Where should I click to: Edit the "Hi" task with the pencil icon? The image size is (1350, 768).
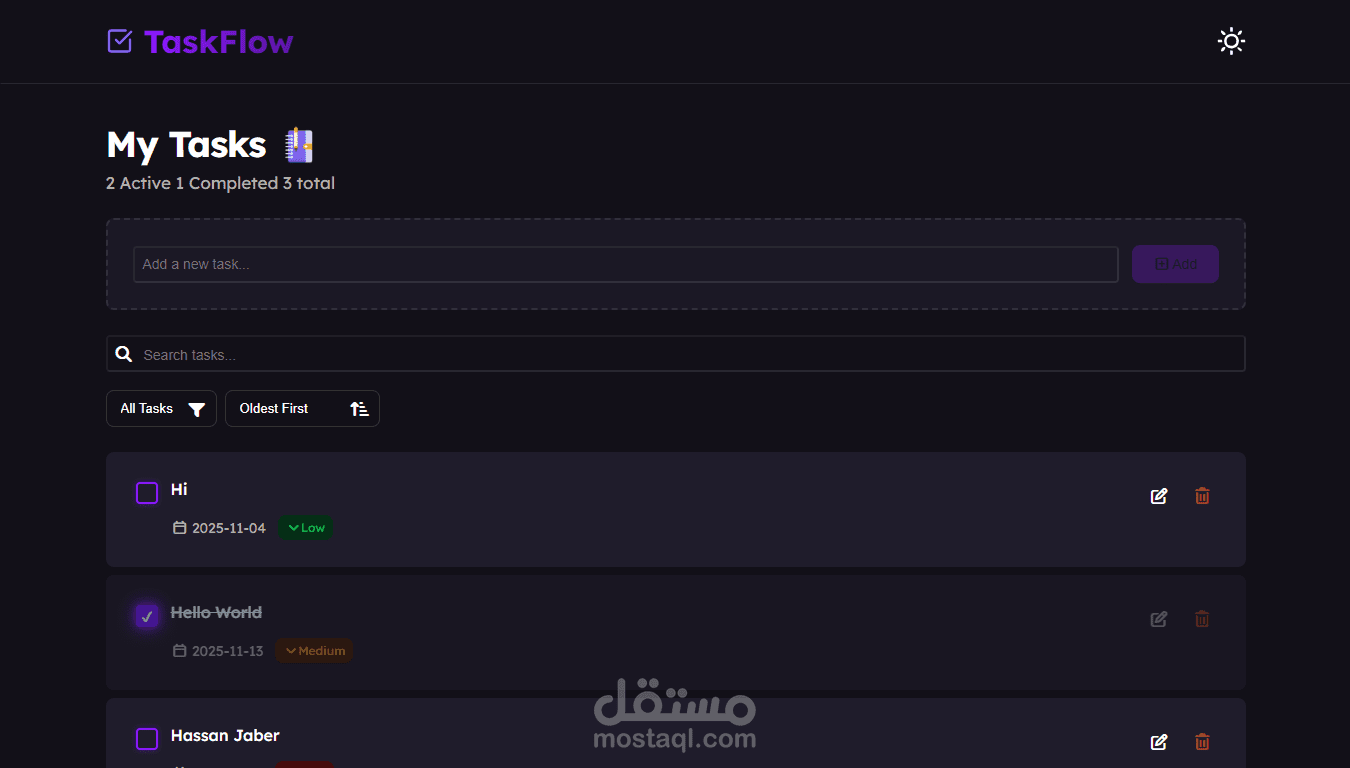(x=1159, y=496)
